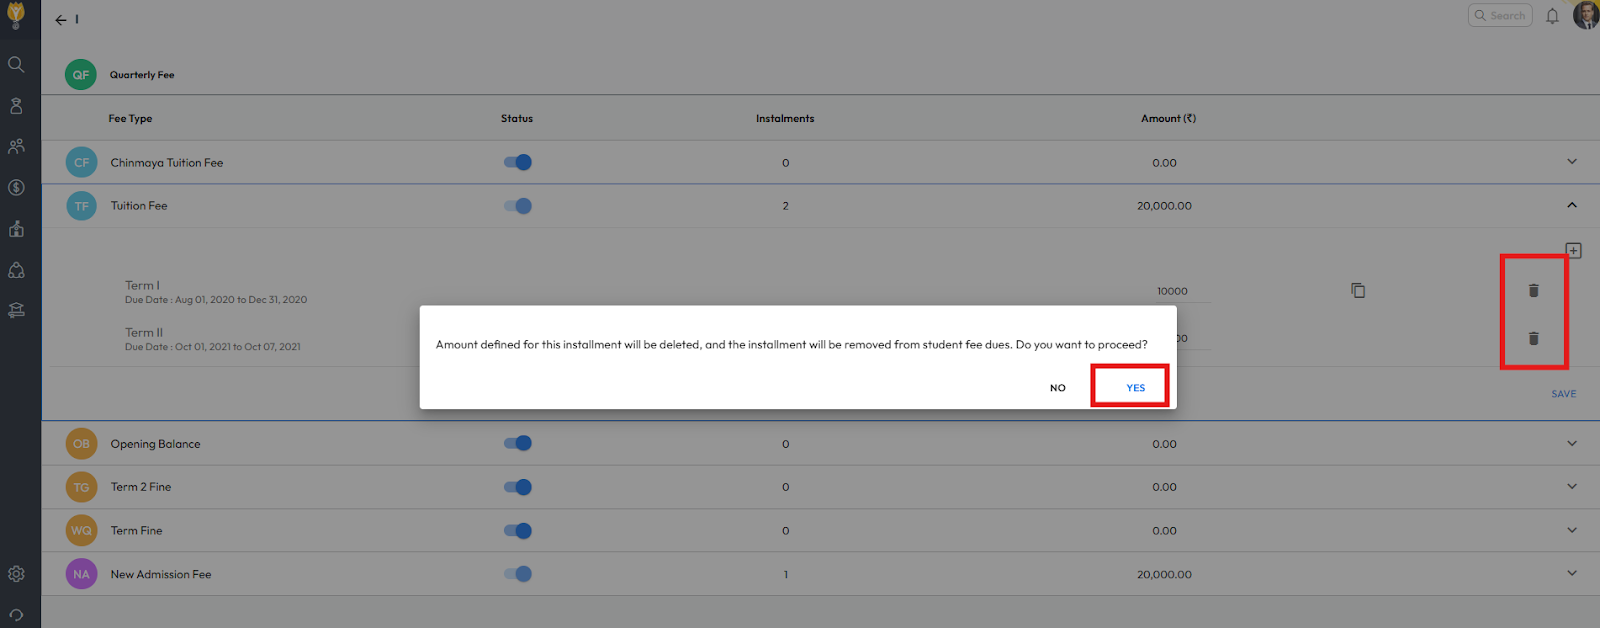
Task: Click the back arrow icon
Action: tap(61, 20)
